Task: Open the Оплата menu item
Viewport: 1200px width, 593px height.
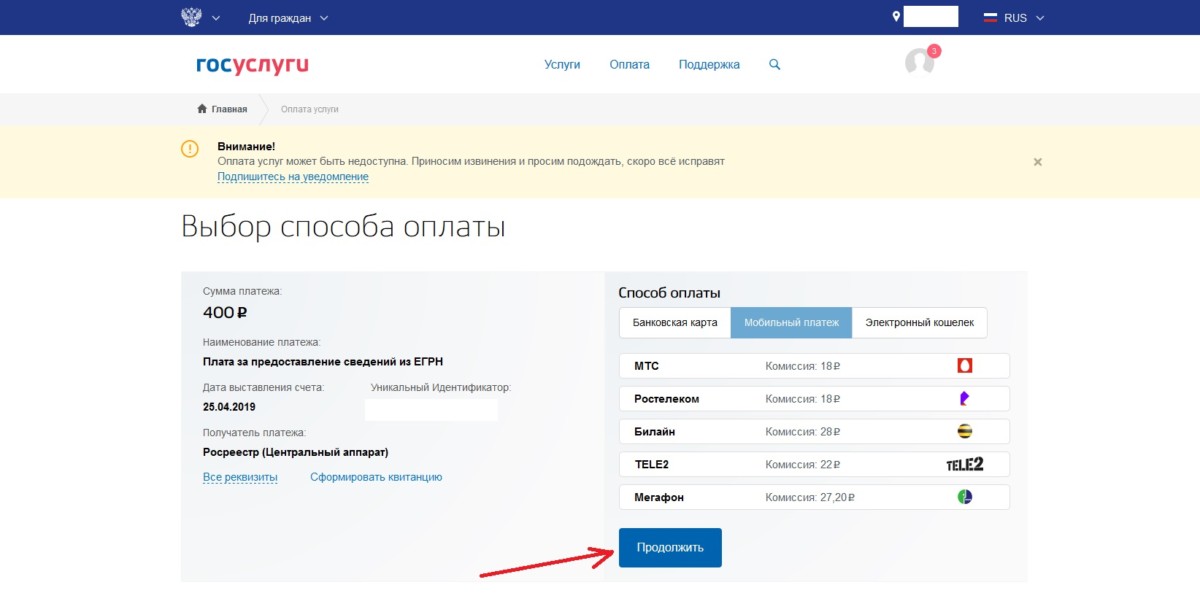Action: tap(629, 64)
